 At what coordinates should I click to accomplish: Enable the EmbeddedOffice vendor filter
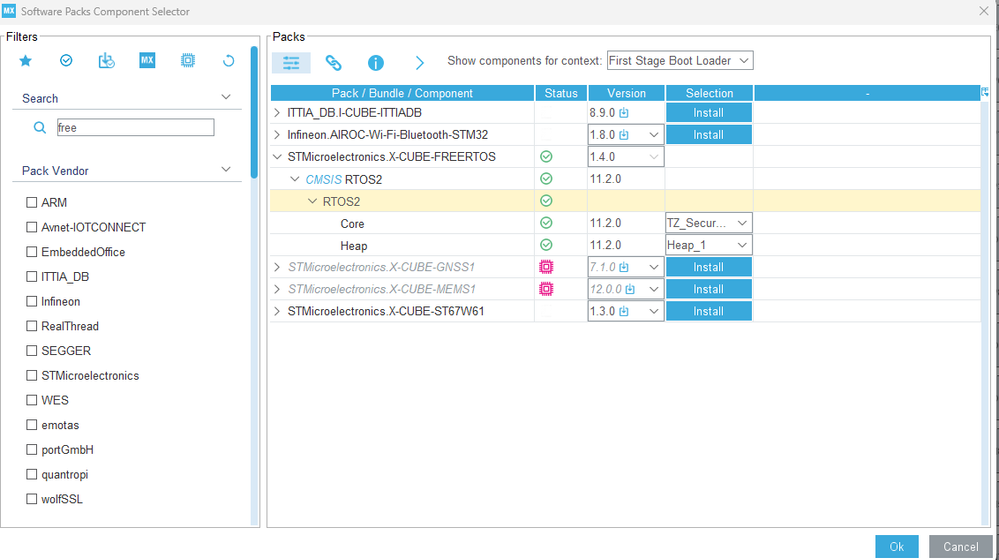point(31,252)
